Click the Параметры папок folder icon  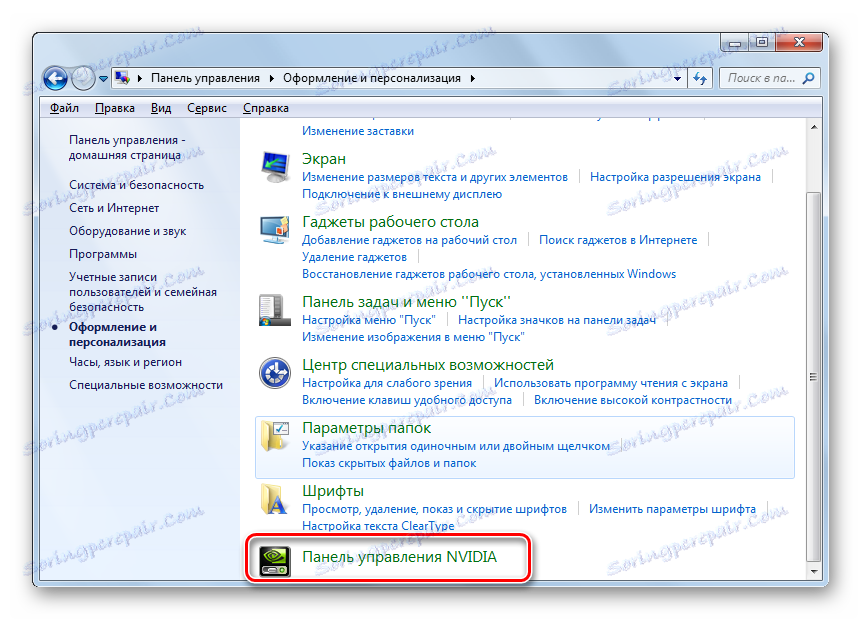[275, 436]
